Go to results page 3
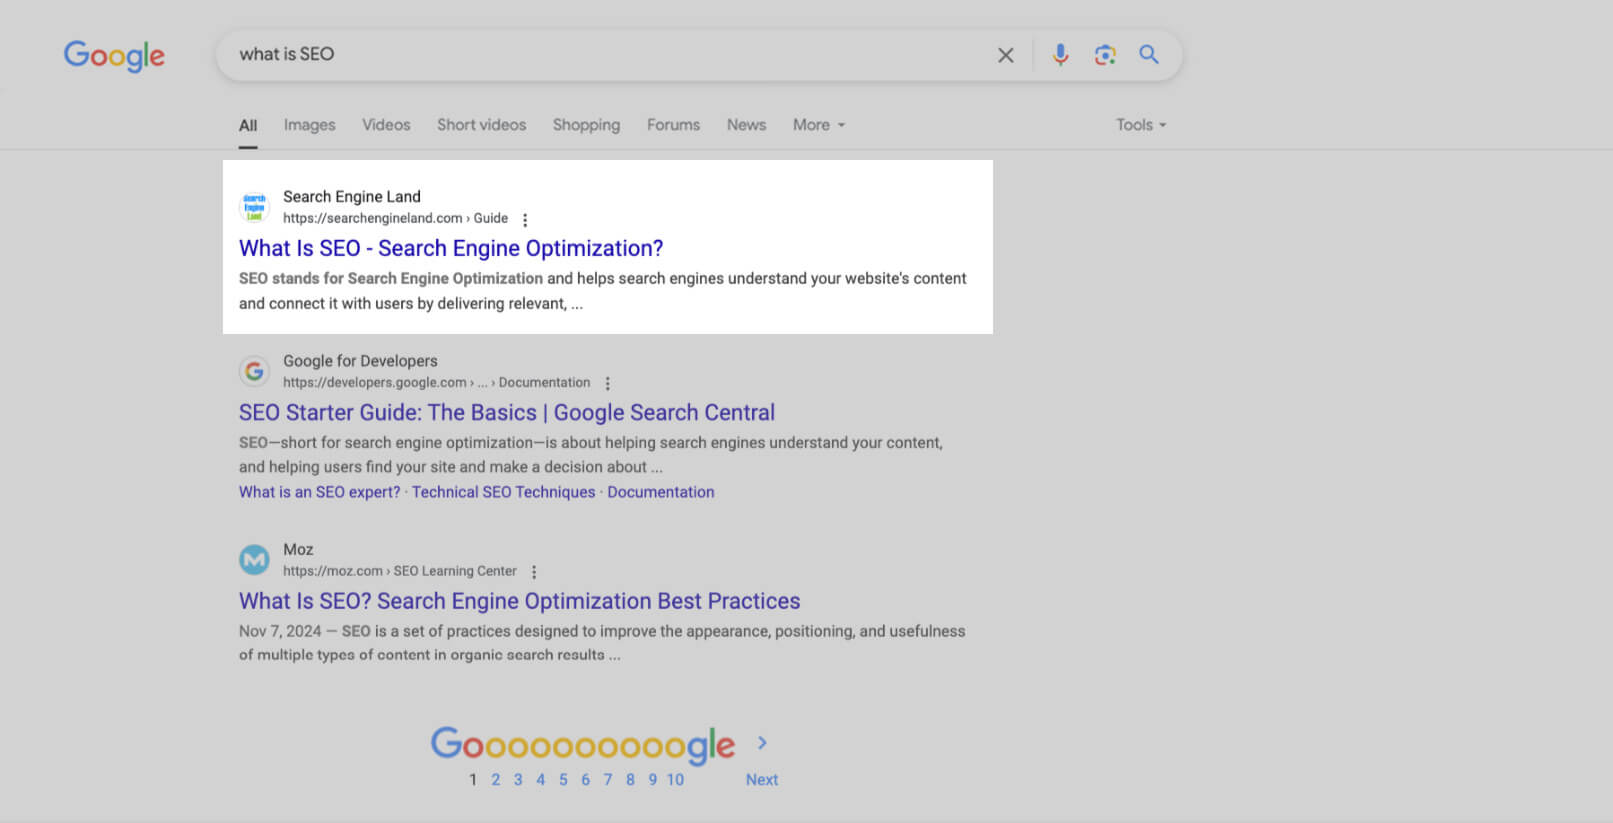The image size is (1613, 823). (518, 780)
